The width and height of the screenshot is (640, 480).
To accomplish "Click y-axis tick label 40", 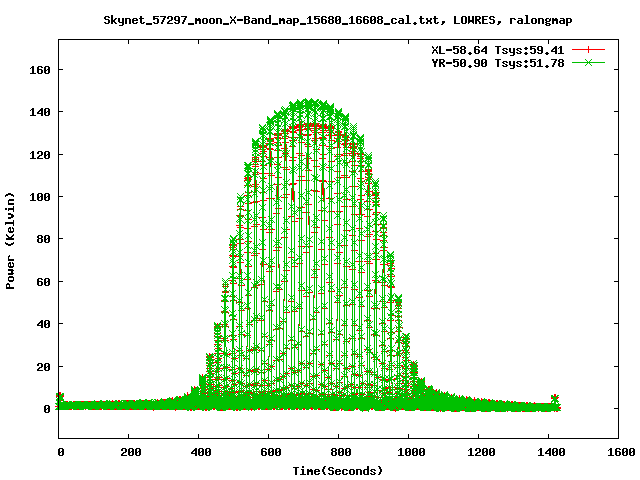I will [43, 324].
